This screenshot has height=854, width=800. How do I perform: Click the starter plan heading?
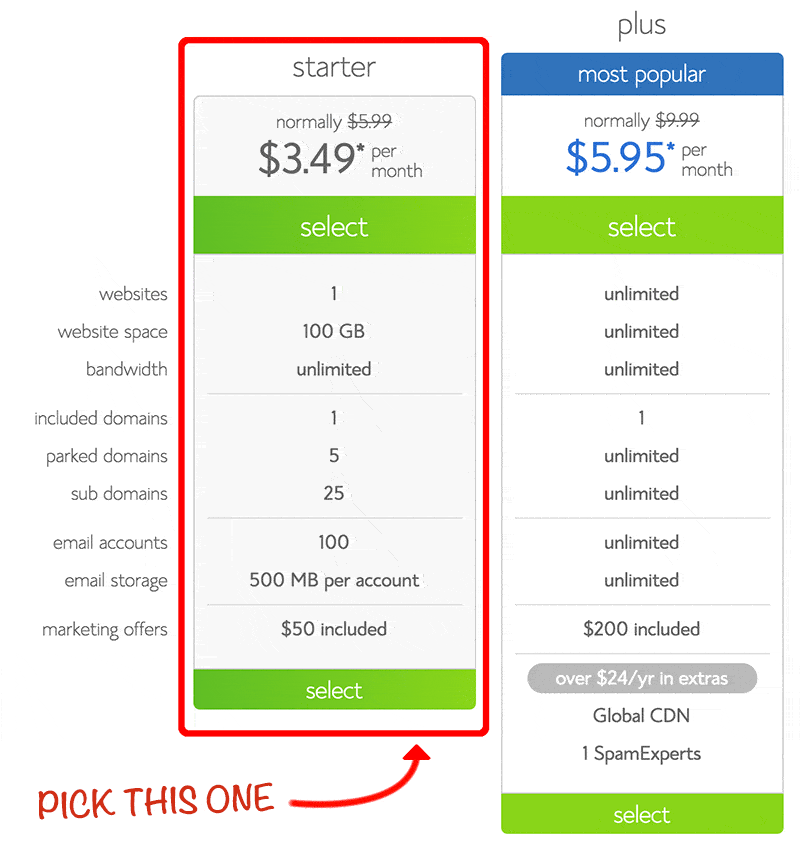[x=334, y=68]
